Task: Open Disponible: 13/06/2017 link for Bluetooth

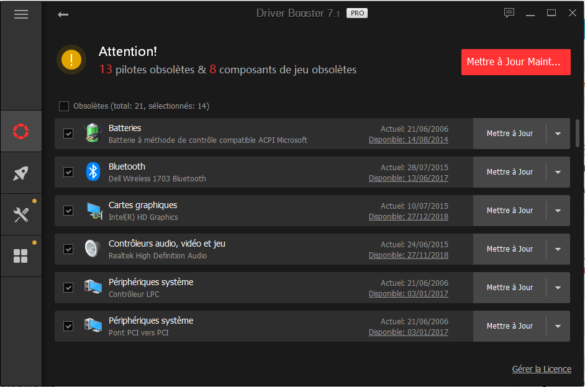Action: pyautogui.click(x=408, y=178)
